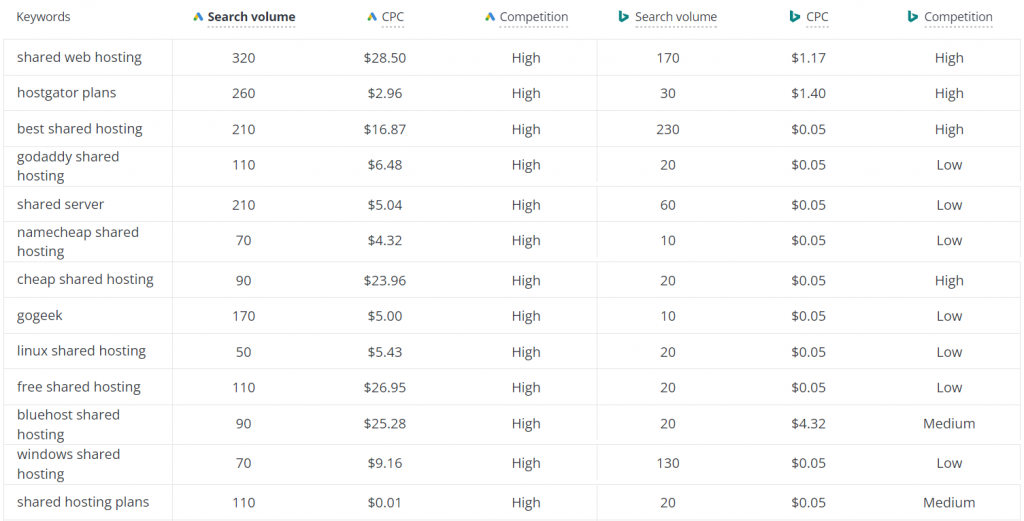Select the 'shared hosting plans' keyword
1024x521 pixels.
(x=83, y=502)
